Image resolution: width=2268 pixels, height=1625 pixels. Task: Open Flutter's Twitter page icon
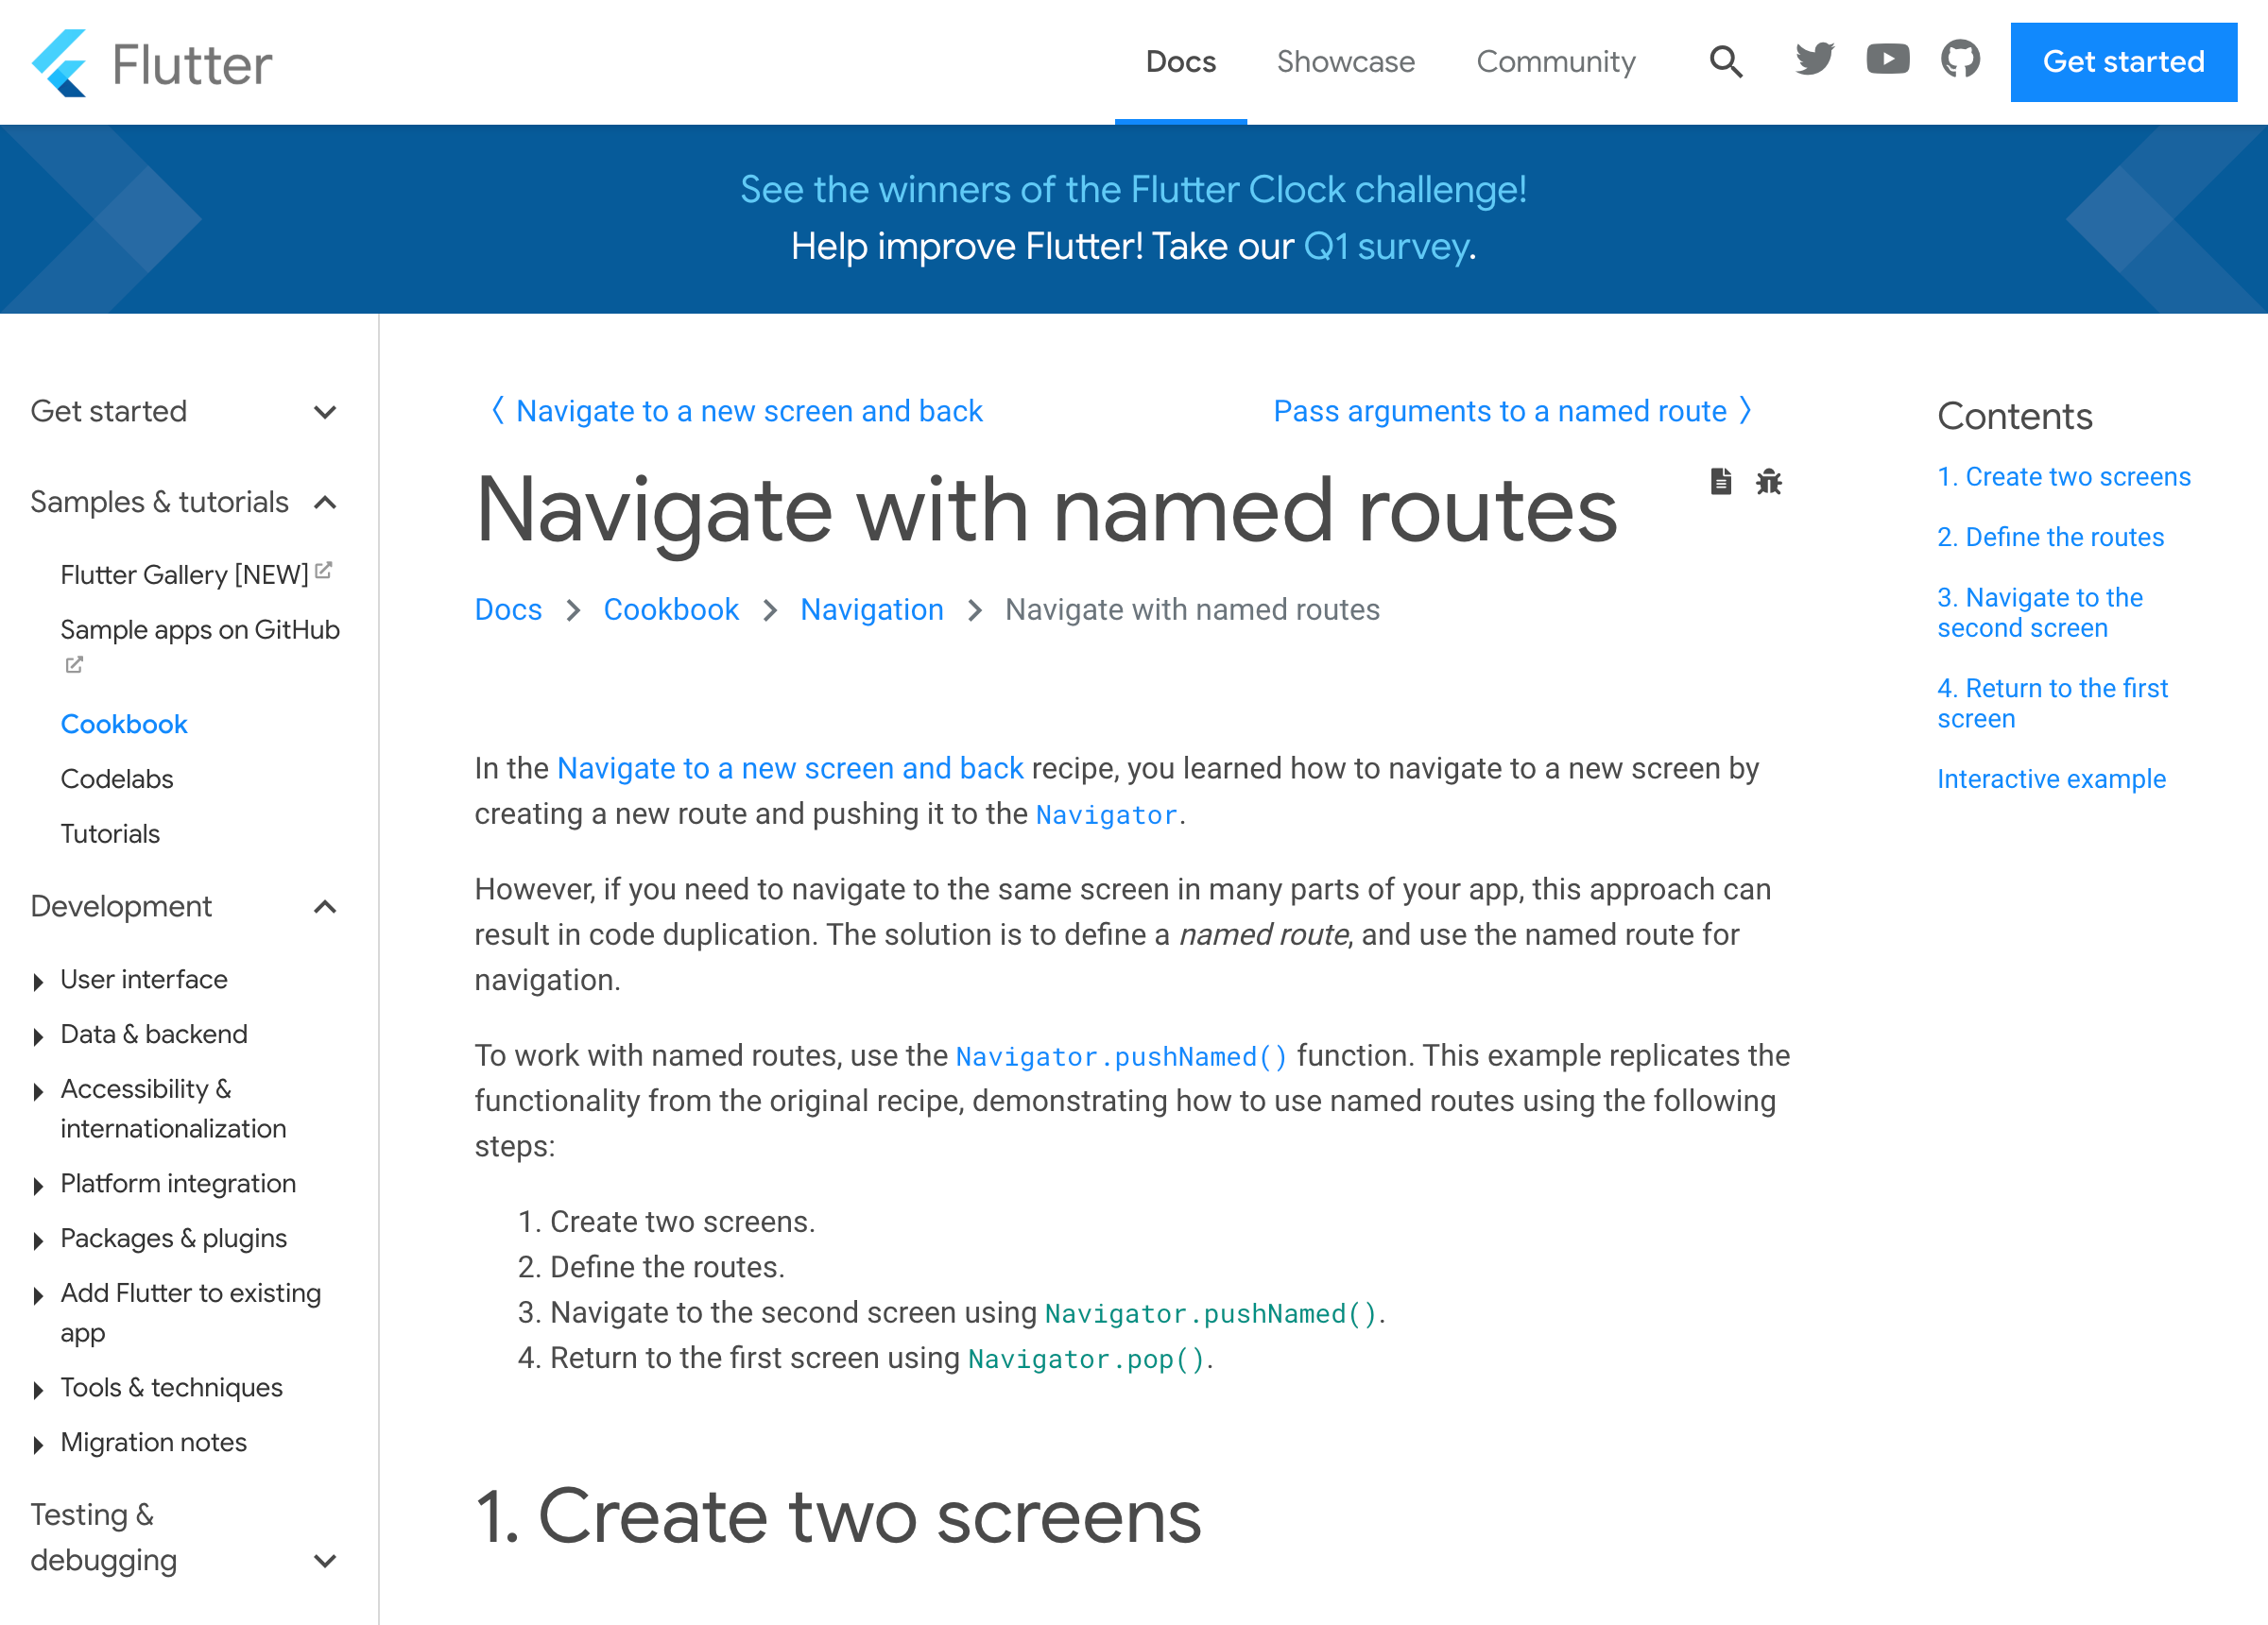(1814, 60)
